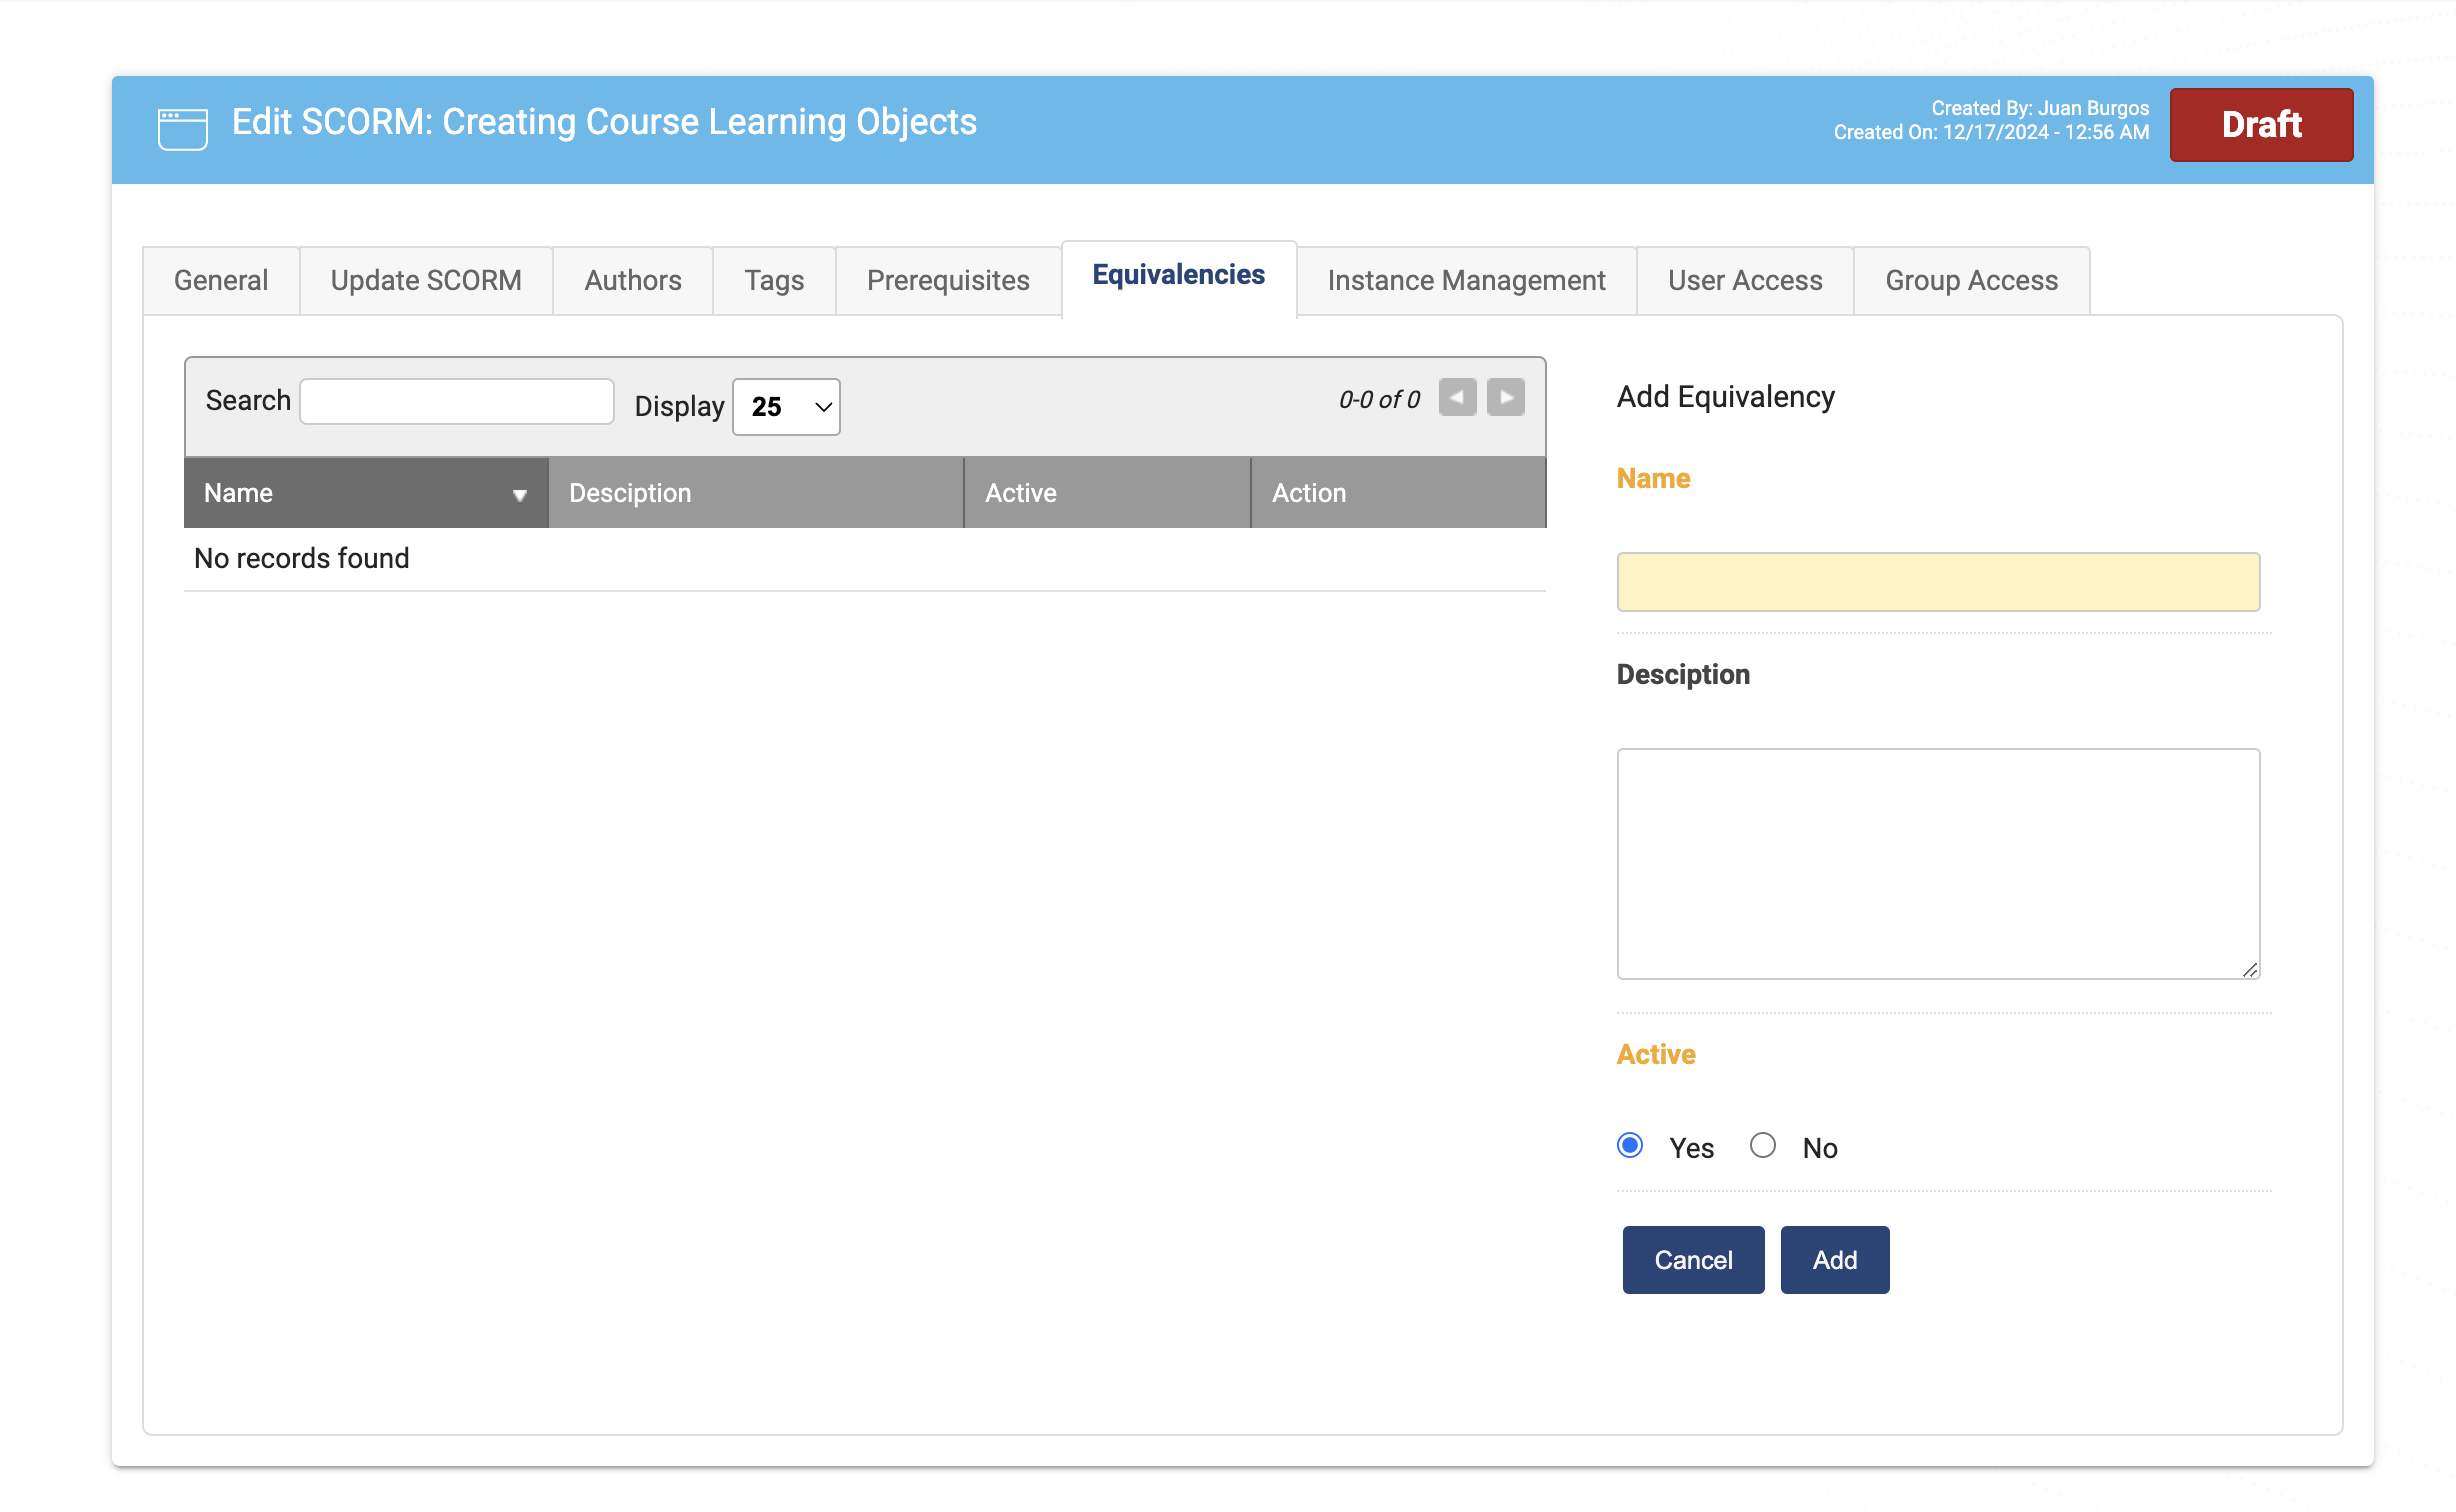Open the Display count dropdown

786,407
